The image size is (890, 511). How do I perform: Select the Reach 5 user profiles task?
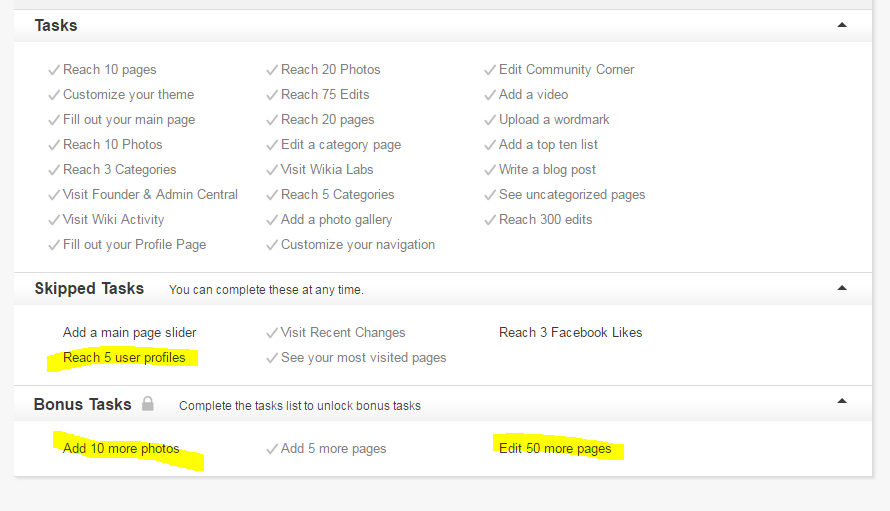[x=124, y=358]
